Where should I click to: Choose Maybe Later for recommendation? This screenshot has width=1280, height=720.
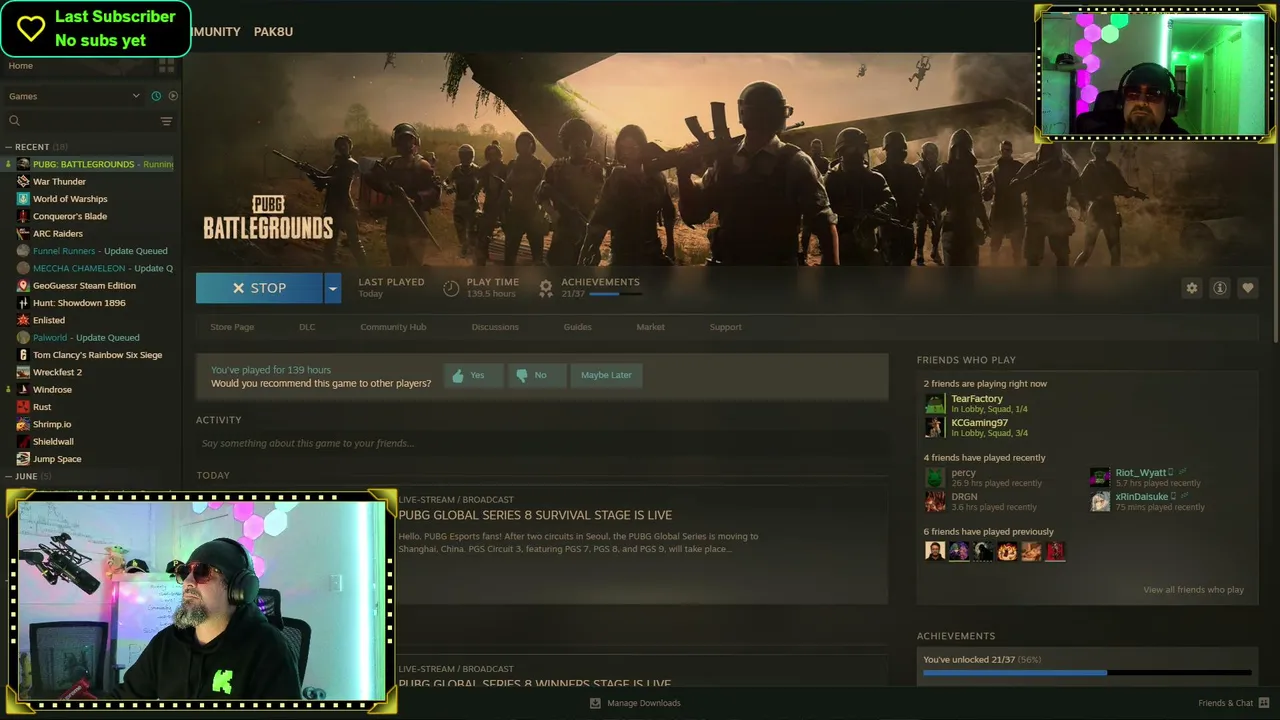pos(606,375)
